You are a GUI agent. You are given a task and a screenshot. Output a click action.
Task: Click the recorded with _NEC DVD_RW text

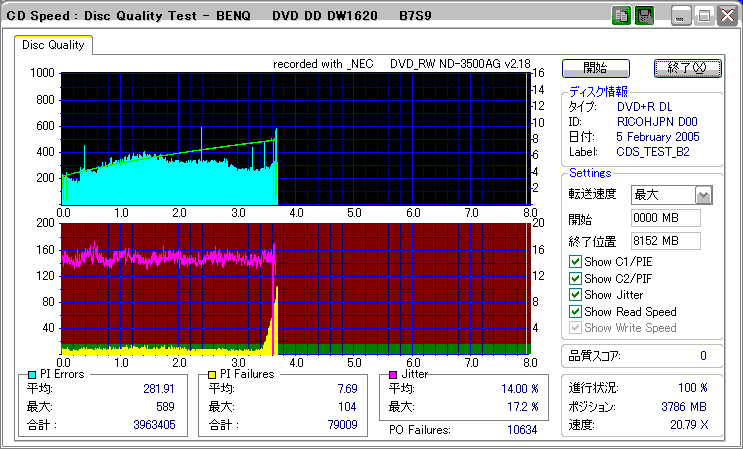[402, 64]
